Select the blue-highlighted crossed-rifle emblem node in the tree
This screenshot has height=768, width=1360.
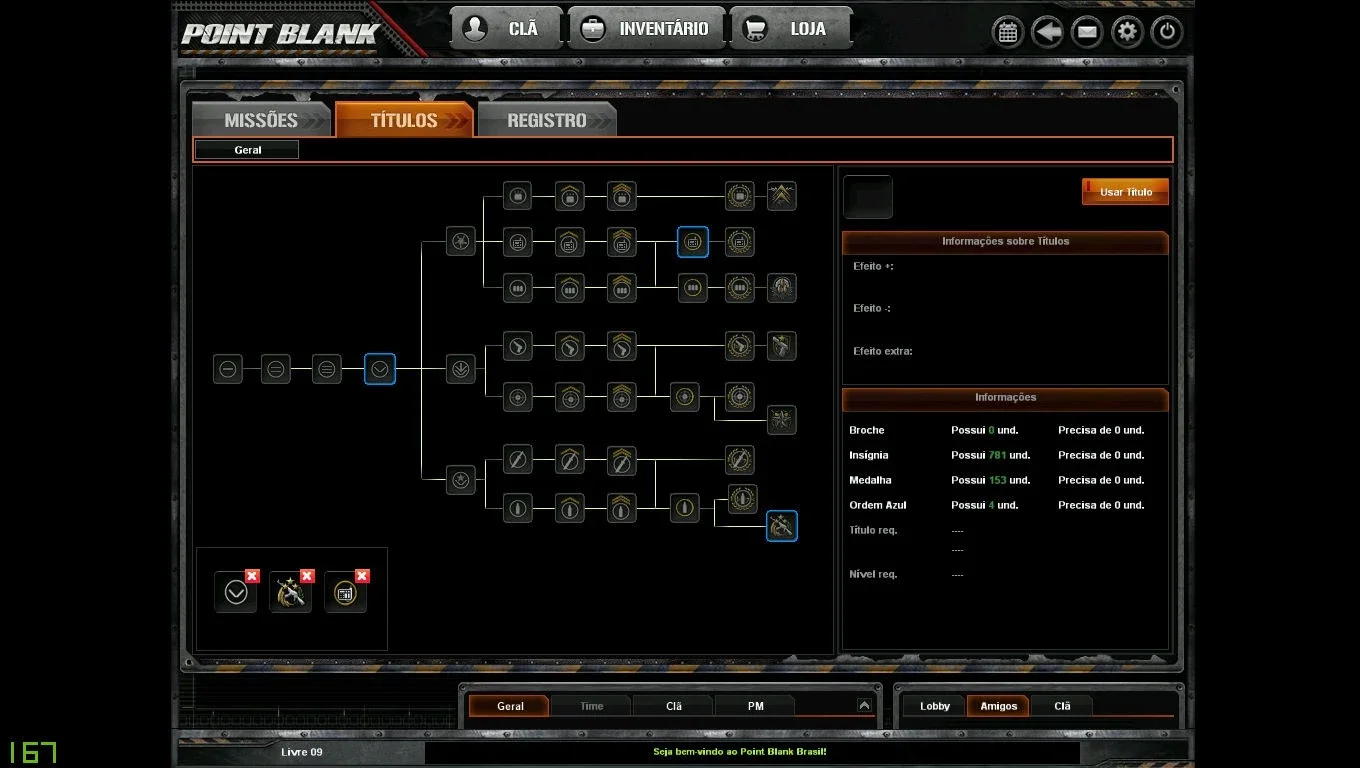[x=782, y=525]
